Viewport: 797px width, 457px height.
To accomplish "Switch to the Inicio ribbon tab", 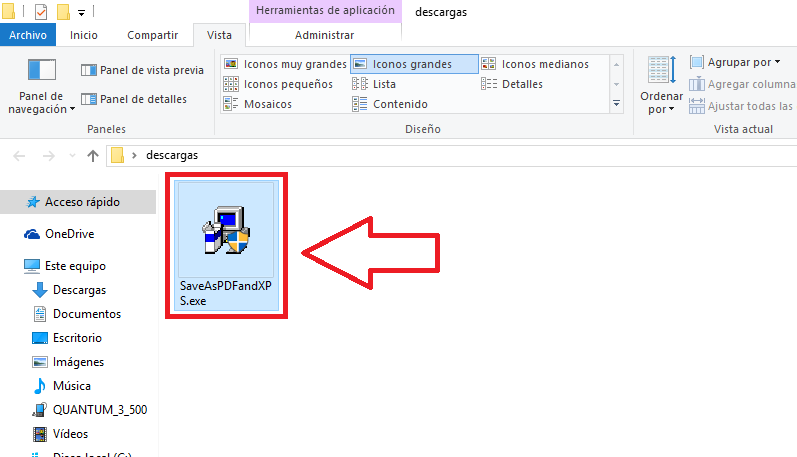I will (84, 35).
